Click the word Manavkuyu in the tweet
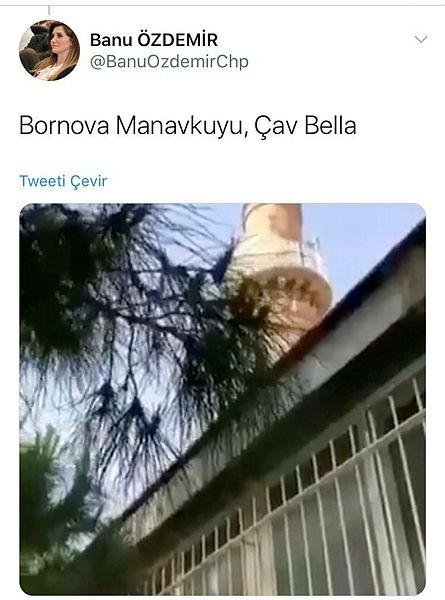 pyautogui.click(x=179, y=126)
